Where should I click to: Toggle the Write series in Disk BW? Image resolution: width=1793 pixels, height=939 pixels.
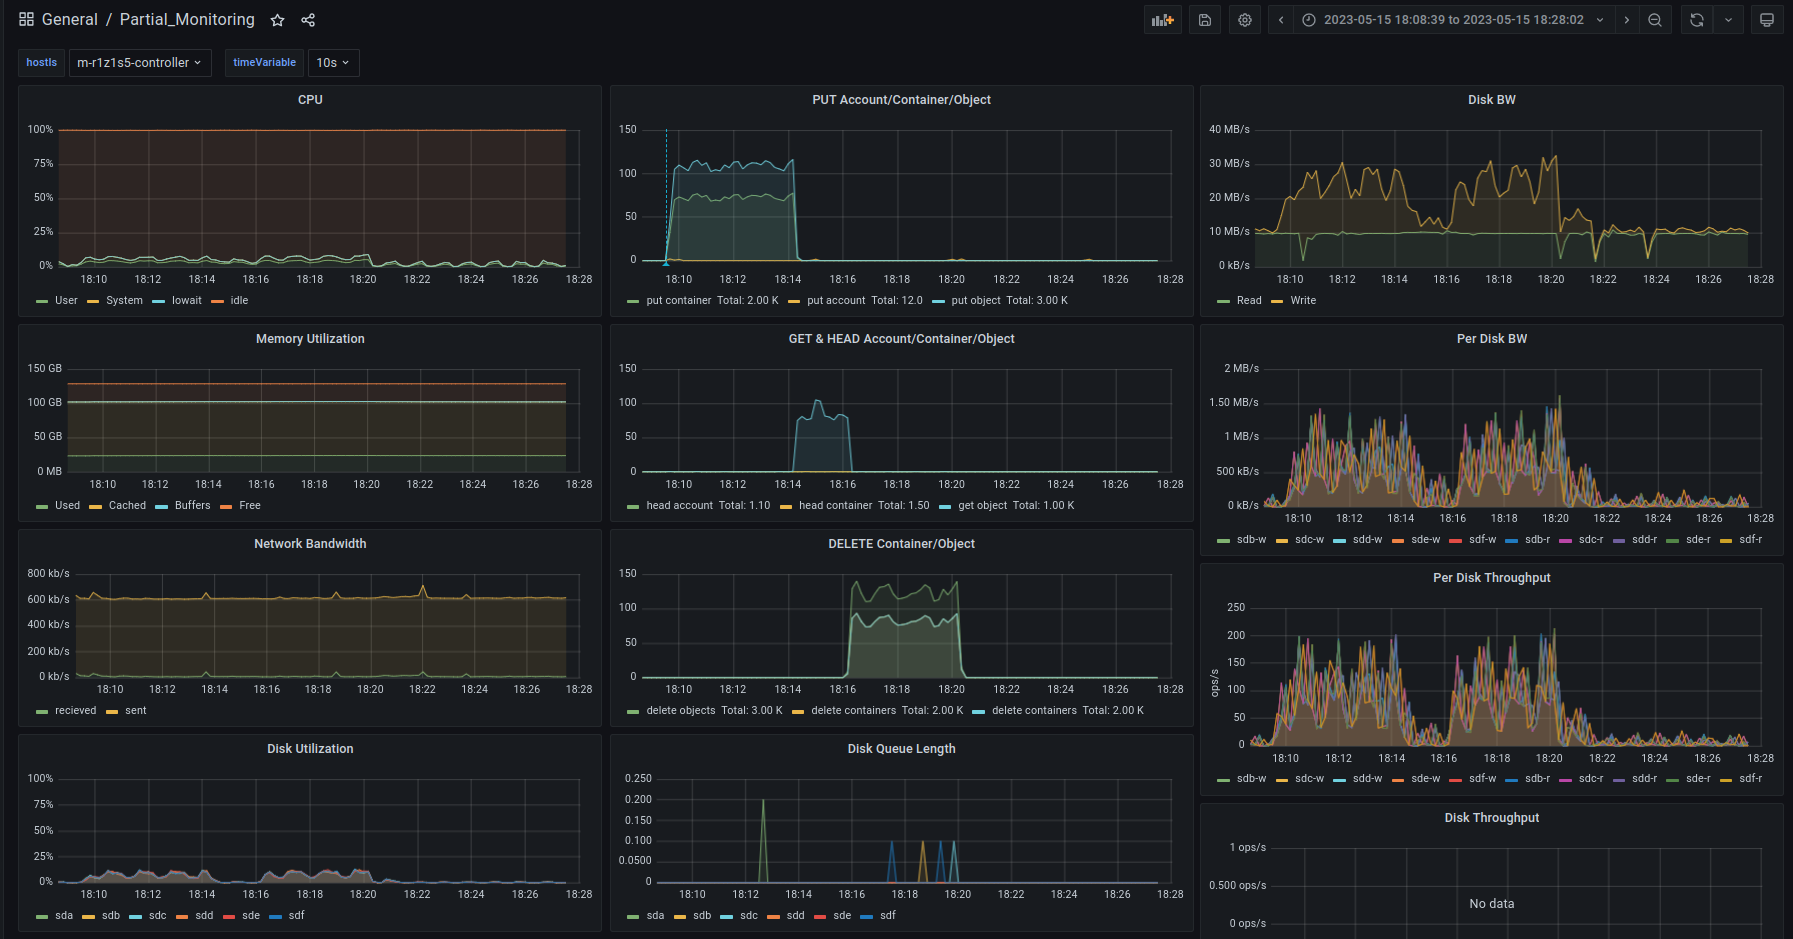(1302, 301)
